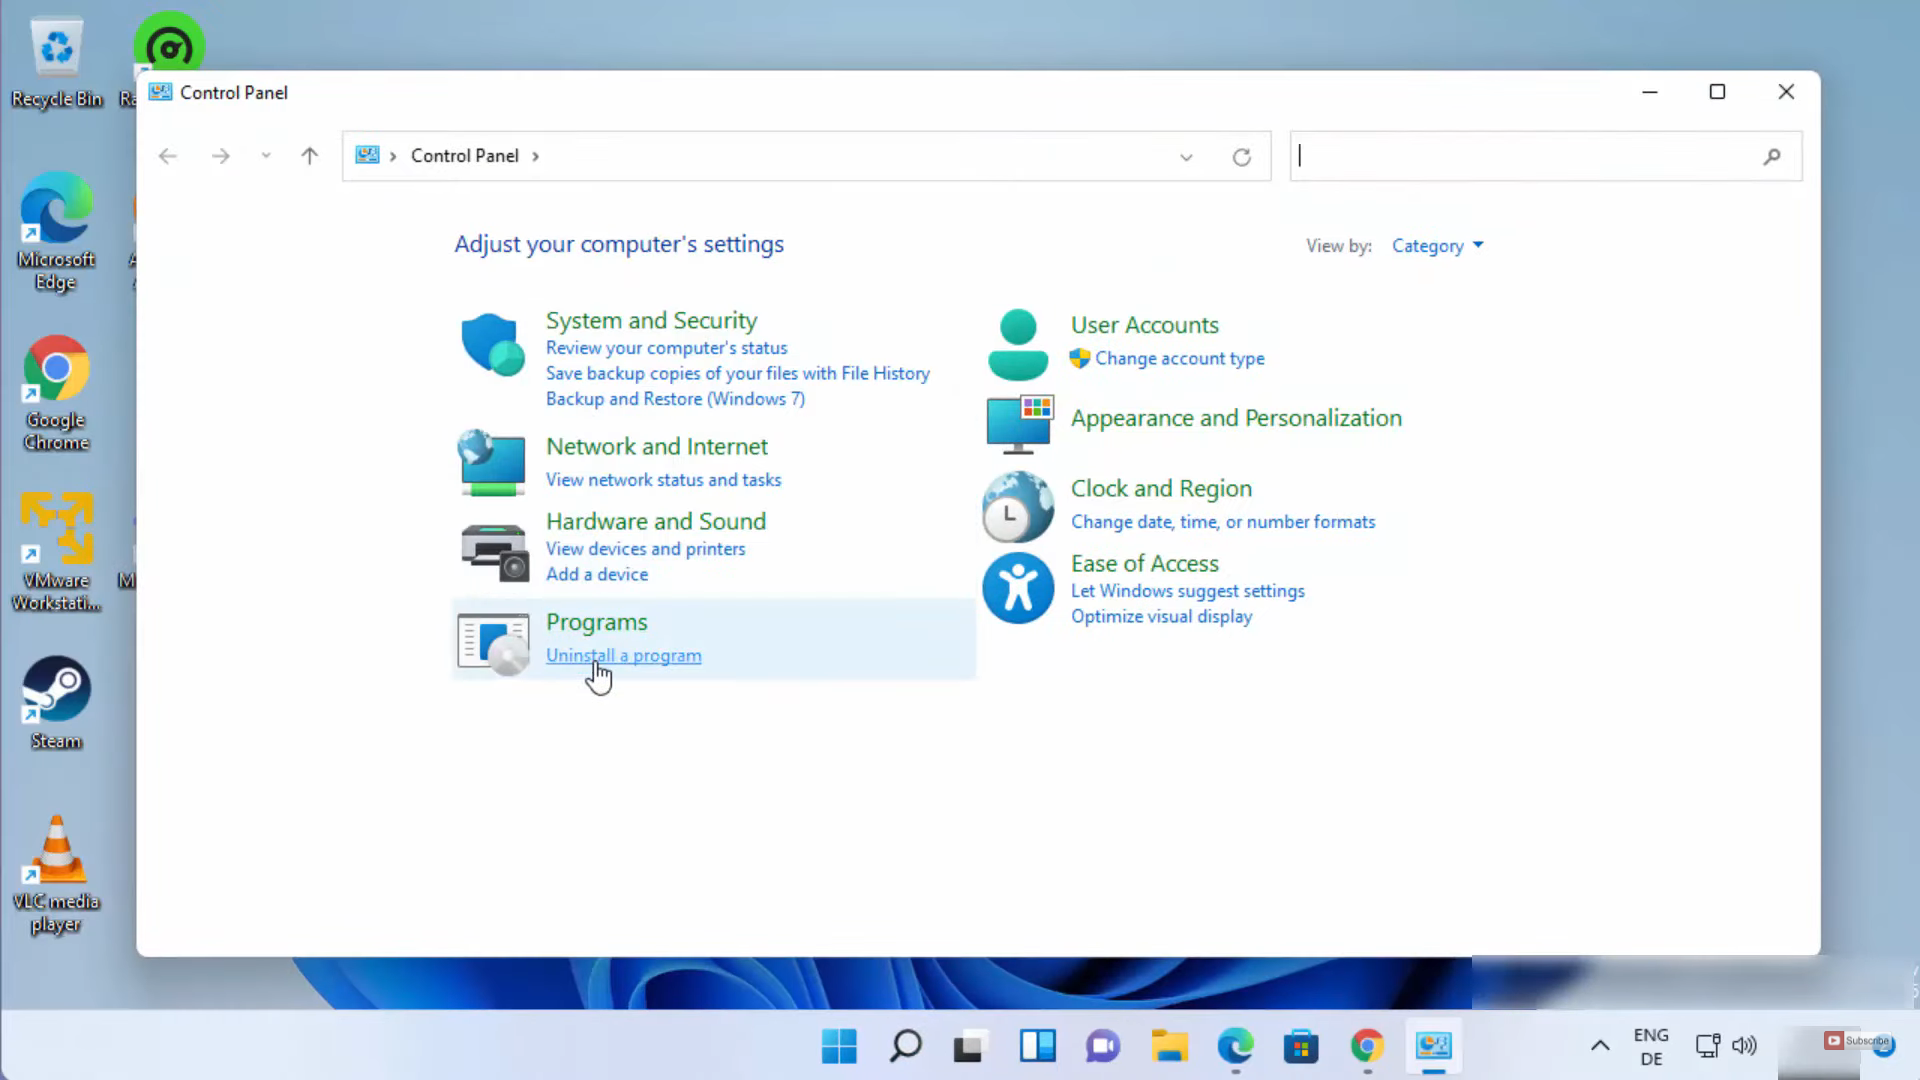Go up one folder level

coord(309,156)
